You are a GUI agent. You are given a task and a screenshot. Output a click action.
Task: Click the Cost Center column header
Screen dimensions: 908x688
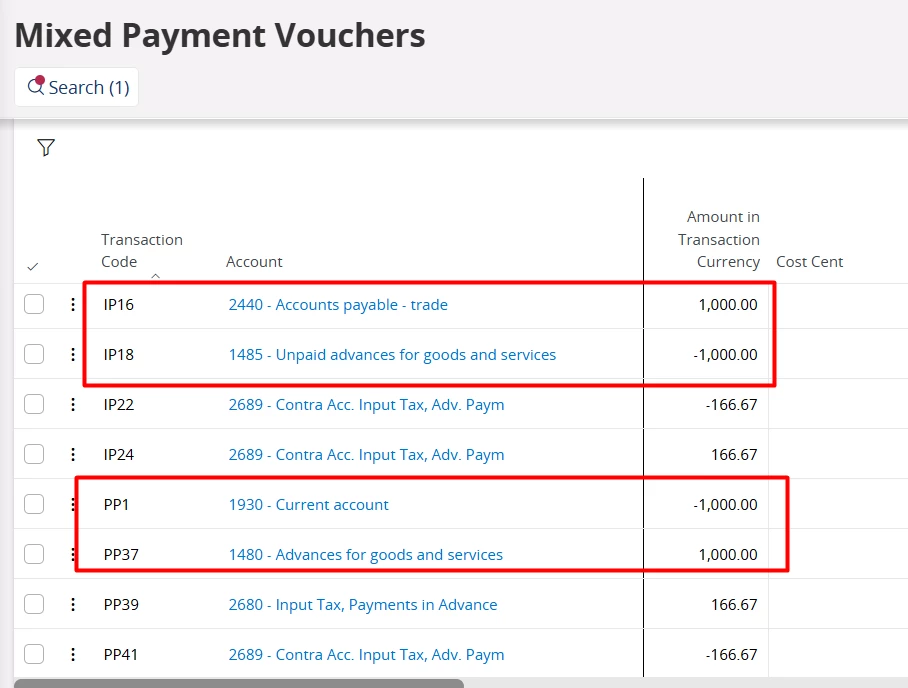pos(809,262)
